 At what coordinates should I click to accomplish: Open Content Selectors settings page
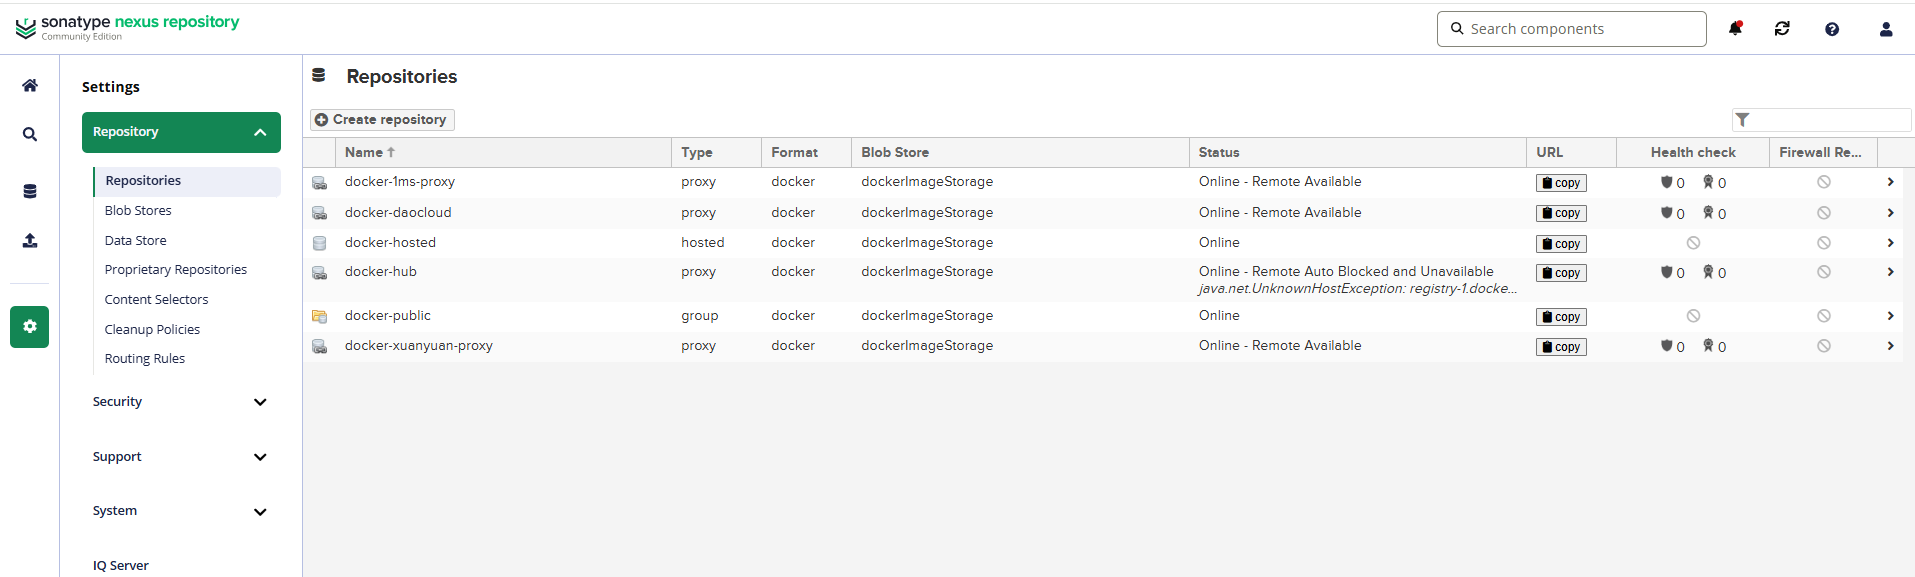157,300
